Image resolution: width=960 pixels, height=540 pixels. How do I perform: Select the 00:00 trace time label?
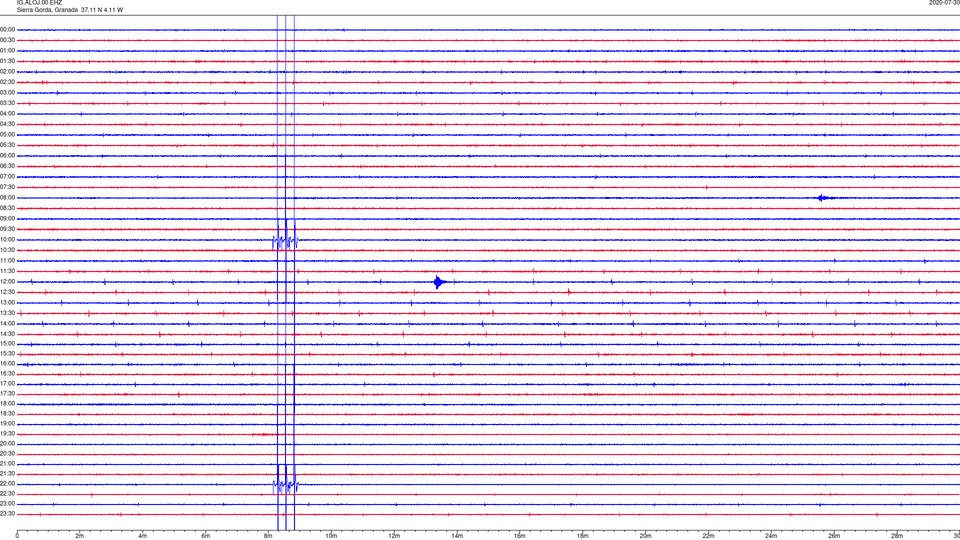[7, 29]
